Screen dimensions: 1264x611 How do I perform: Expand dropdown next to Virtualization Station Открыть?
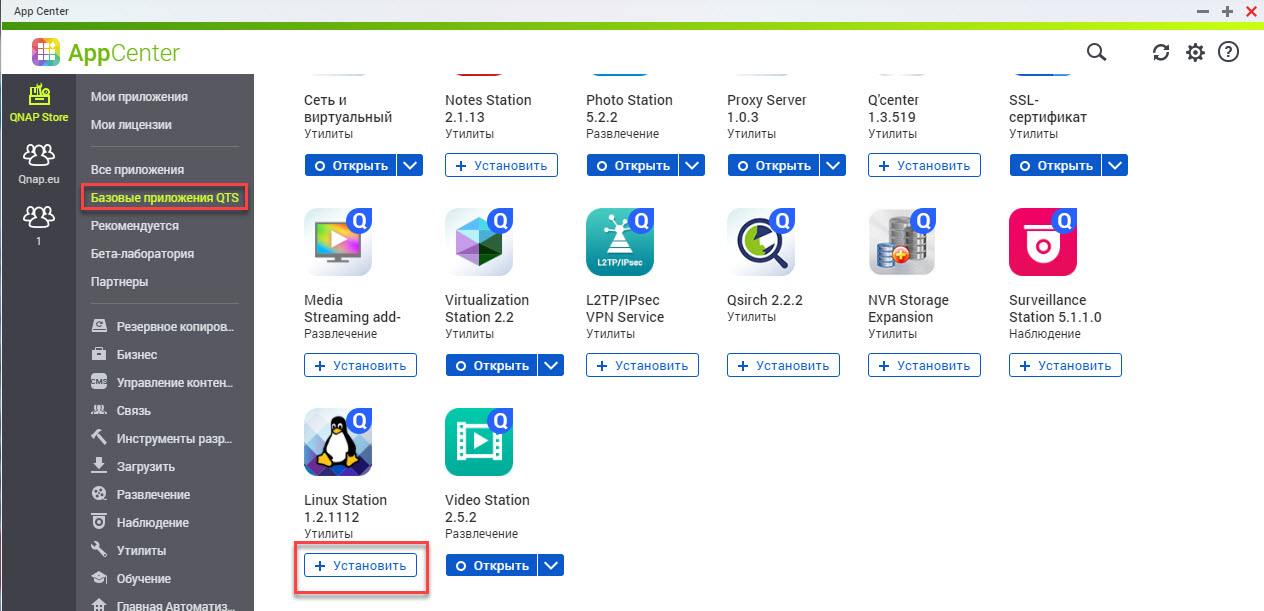(x=551, y=365)
